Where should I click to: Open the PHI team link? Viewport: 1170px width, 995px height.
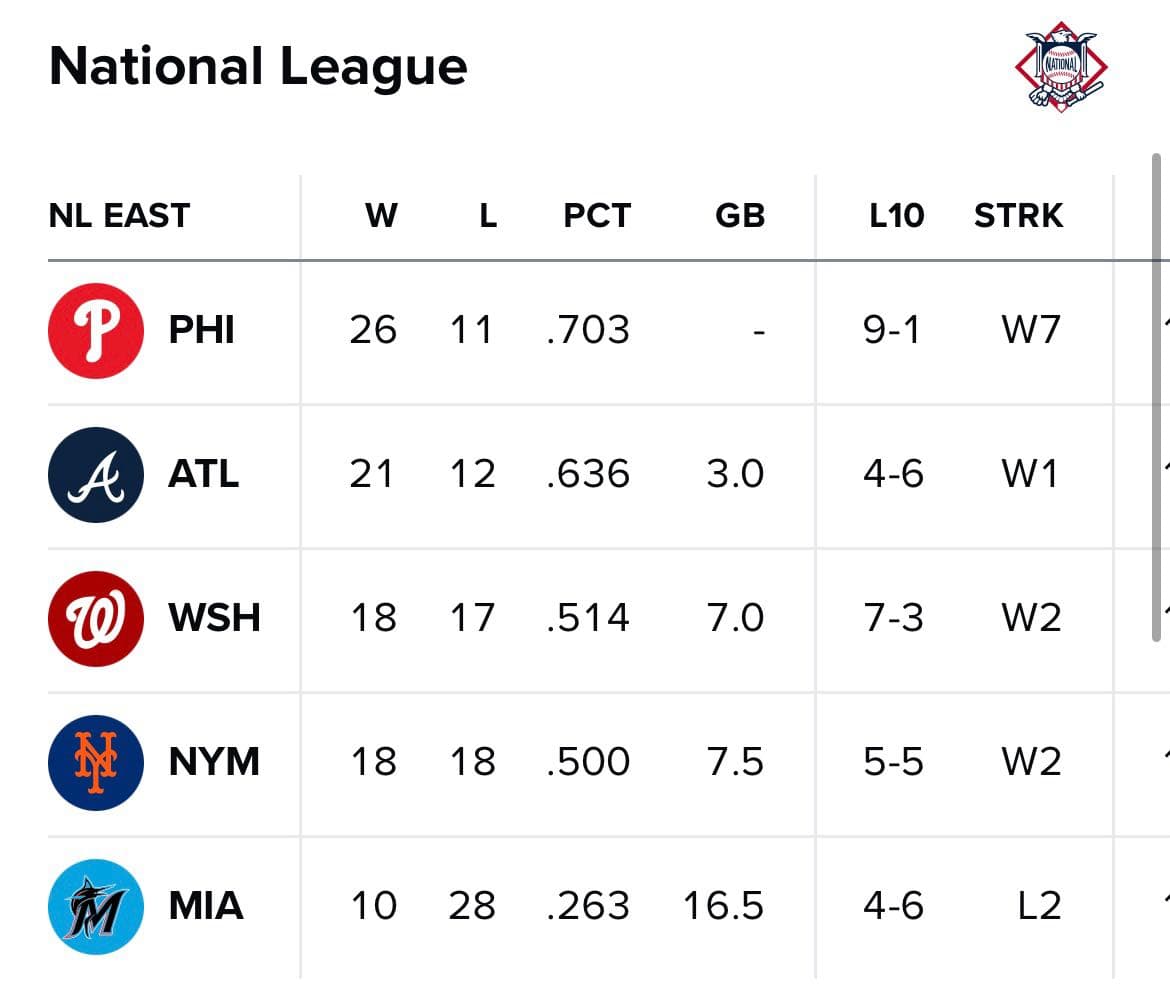[202, 330]
